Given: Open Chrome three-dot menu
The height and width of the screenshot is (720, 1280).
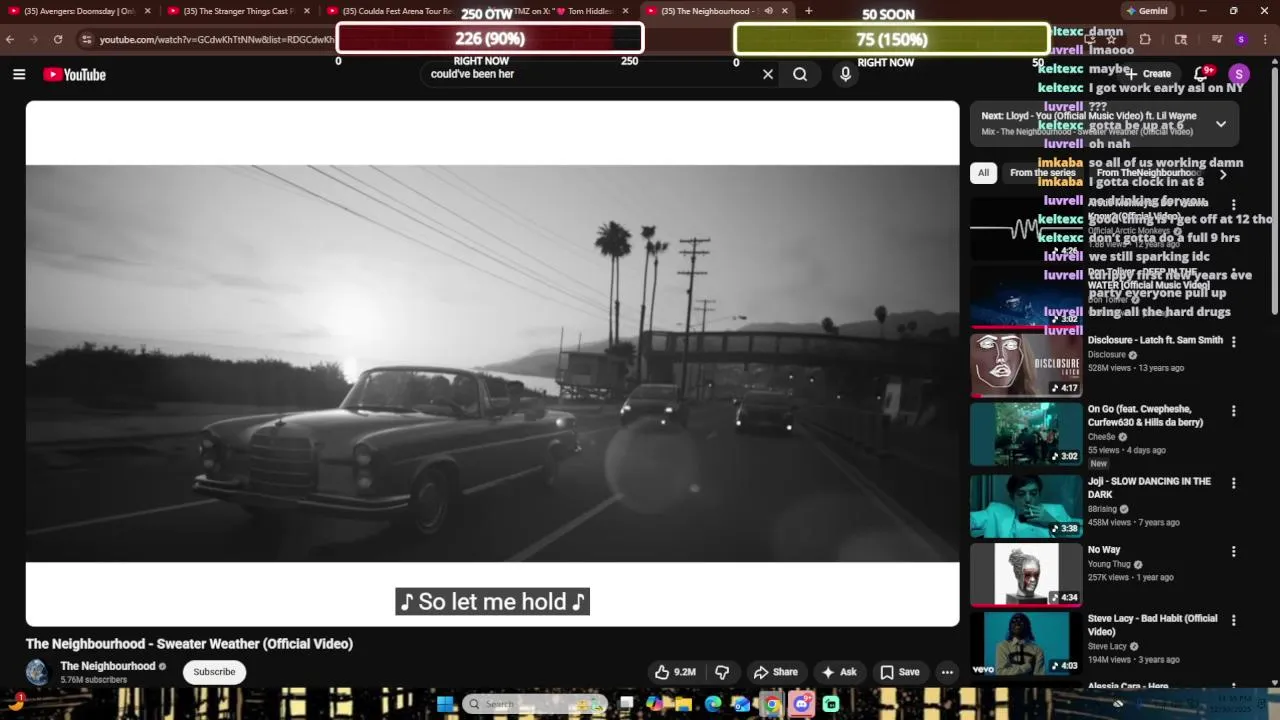Looking at the screenshot, I should [x=1266, y=39].
